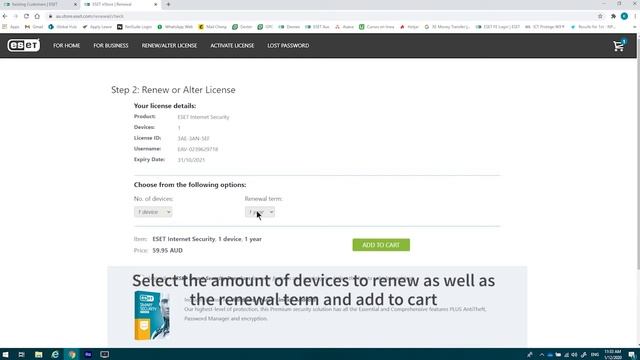The height and width of the screenshot is (360, 640).
Task: Click the browser home icon
Action: (37, 16)
